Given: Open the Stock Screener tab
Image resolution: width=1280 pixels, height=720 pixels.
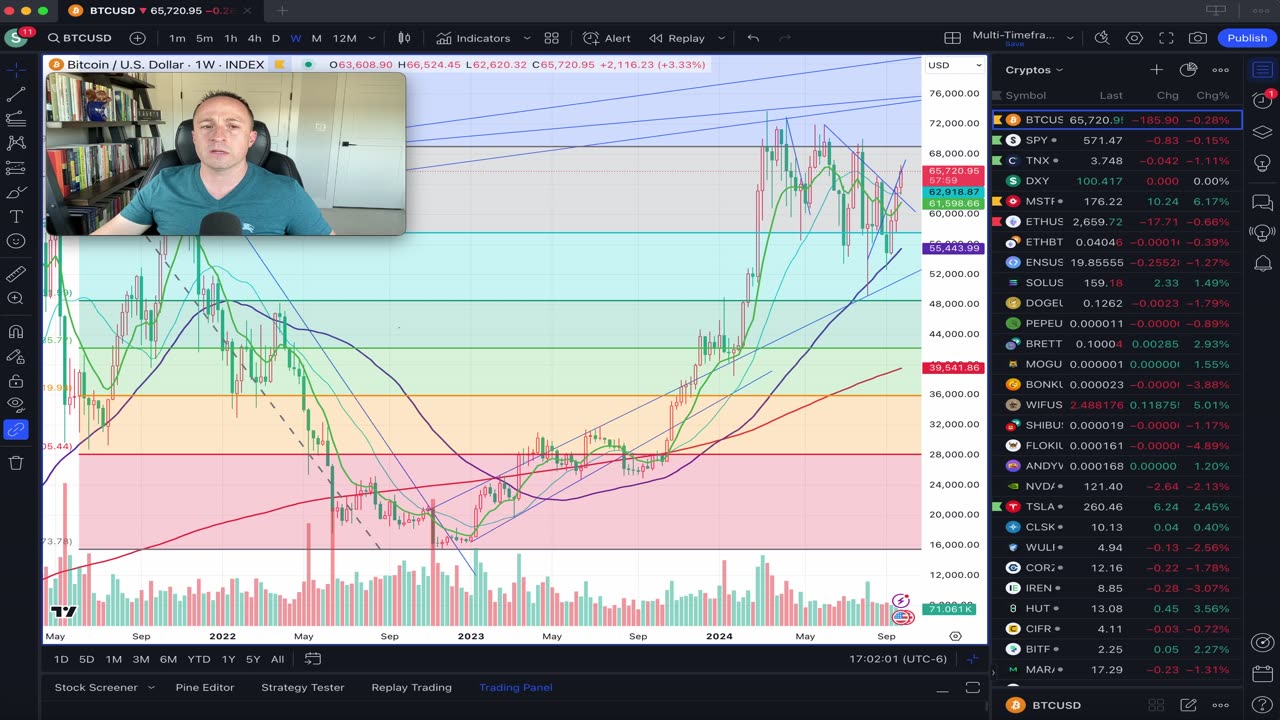Looking at the screenshot, I should [96, 687].
